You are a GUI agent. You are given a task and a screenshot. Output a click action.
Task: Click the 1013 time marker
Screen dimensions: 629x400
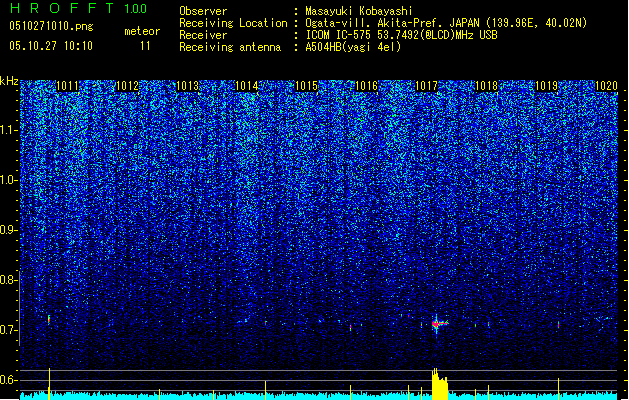tap(187, 86)
